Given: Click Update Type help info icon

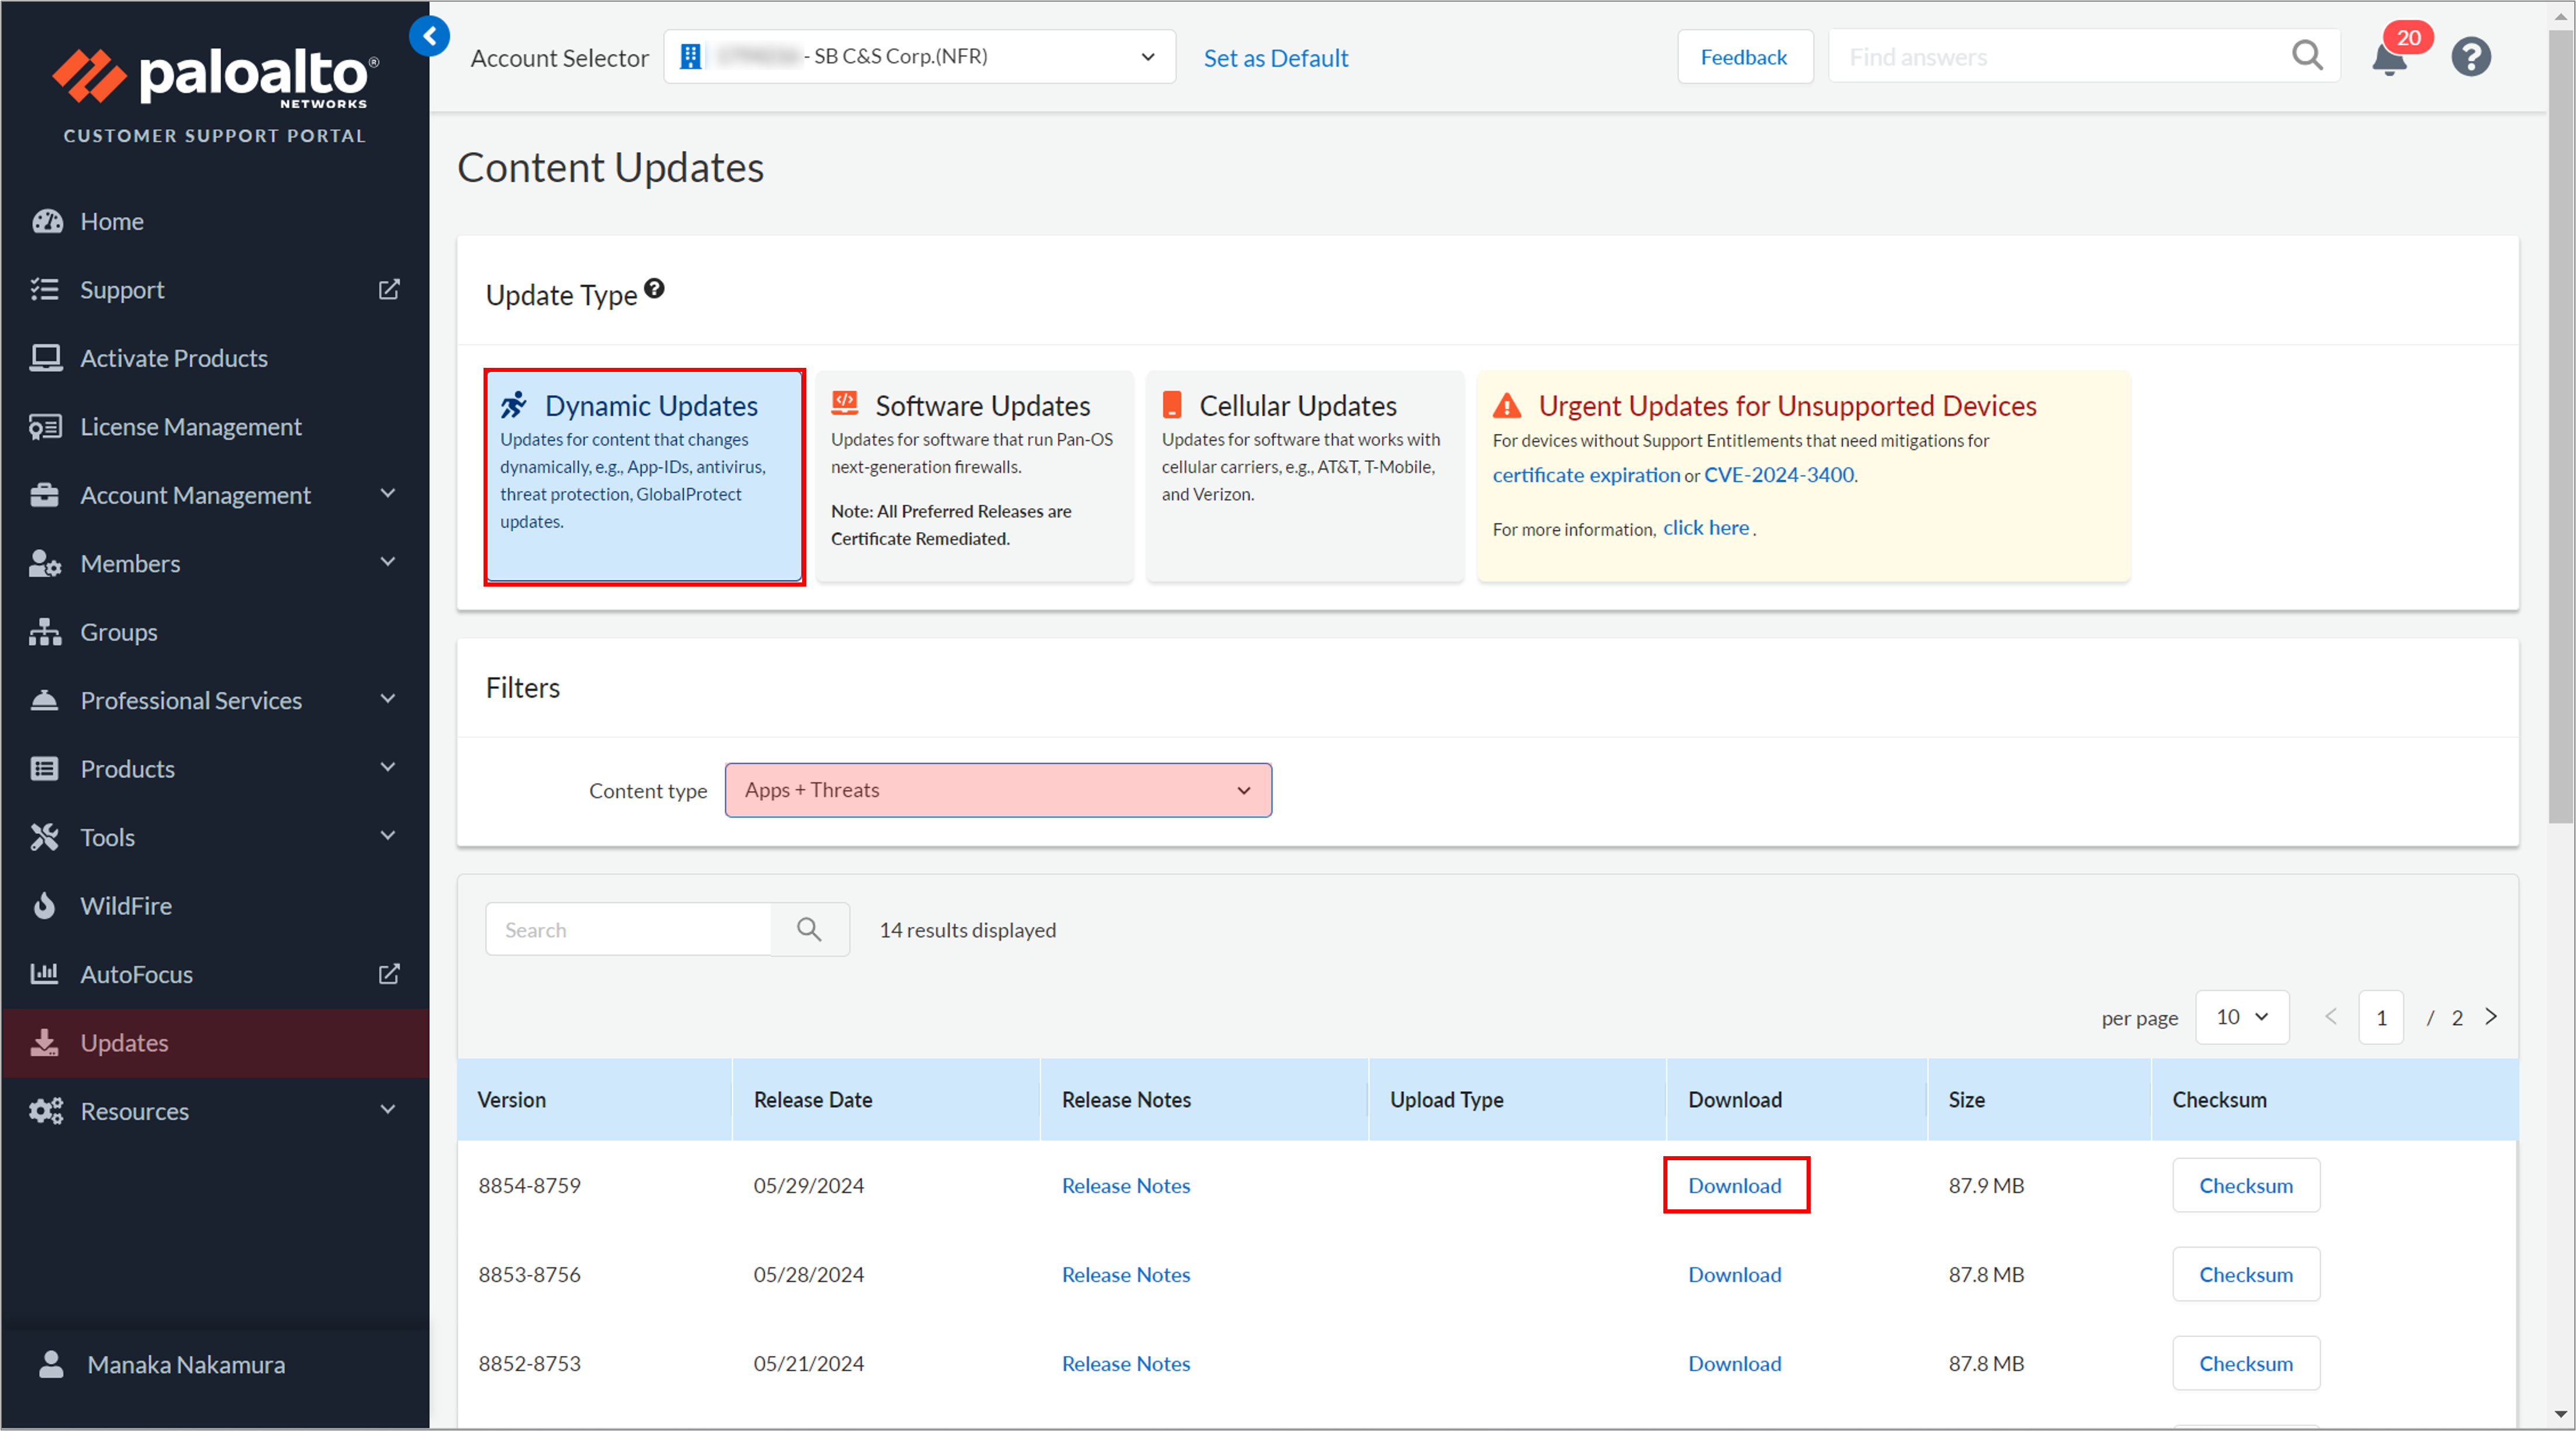Looking at the screenshot, I should [654, 289].
